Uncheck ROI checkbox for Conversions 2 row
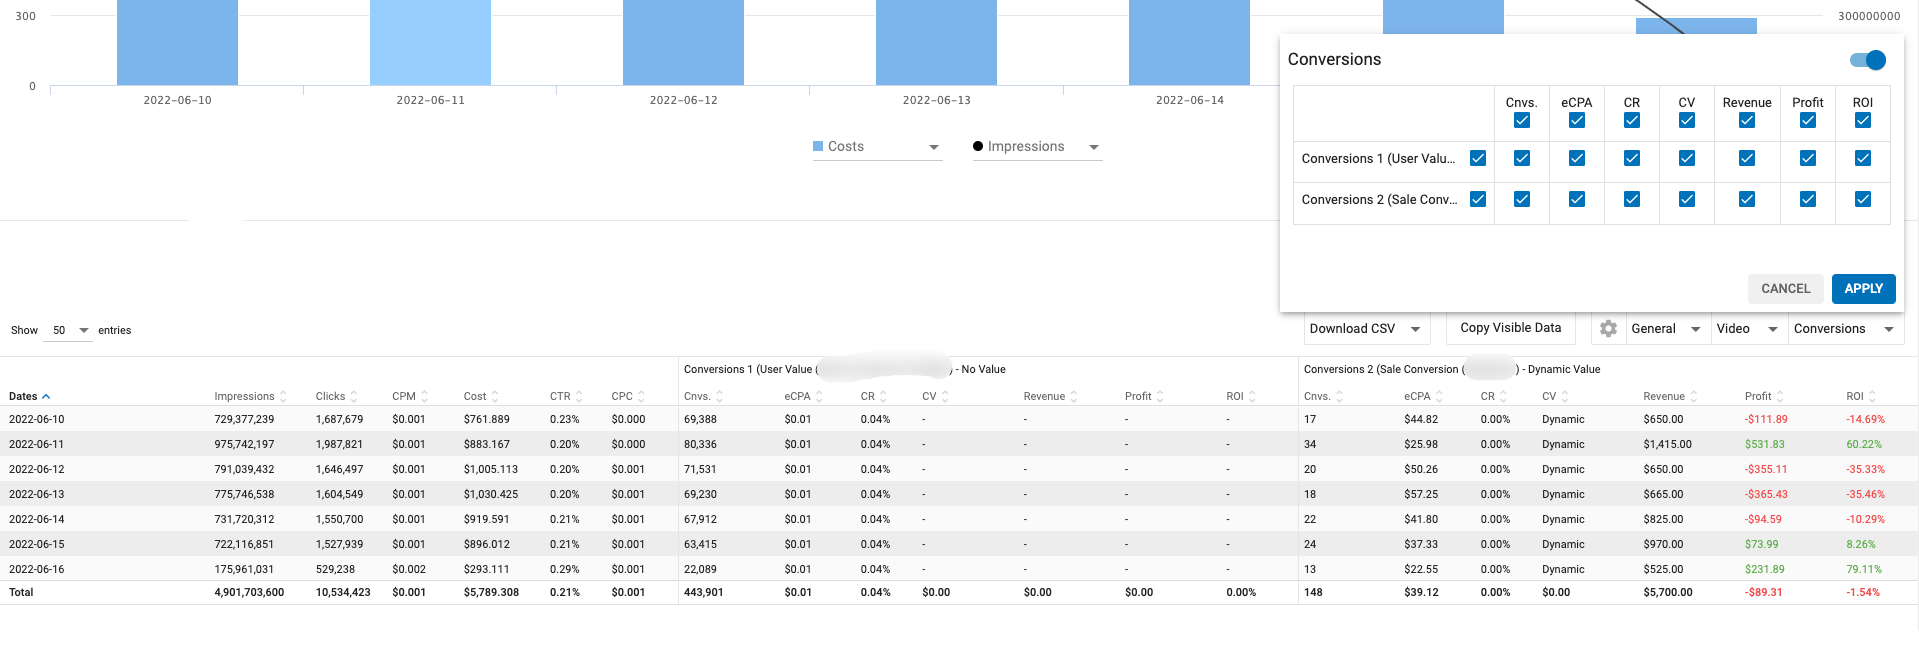1919x655 pixels. [x=1862, y=199]
